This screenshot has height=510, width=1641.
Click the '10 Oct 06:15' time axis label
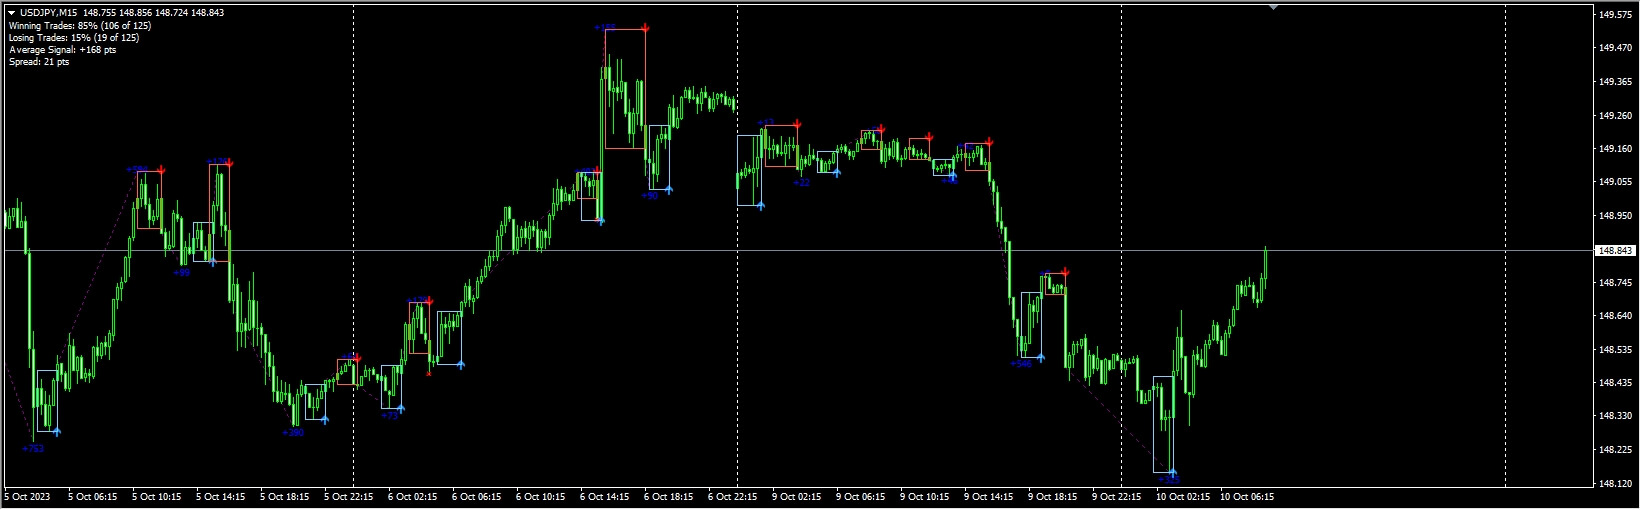[x=1248, y=496]
